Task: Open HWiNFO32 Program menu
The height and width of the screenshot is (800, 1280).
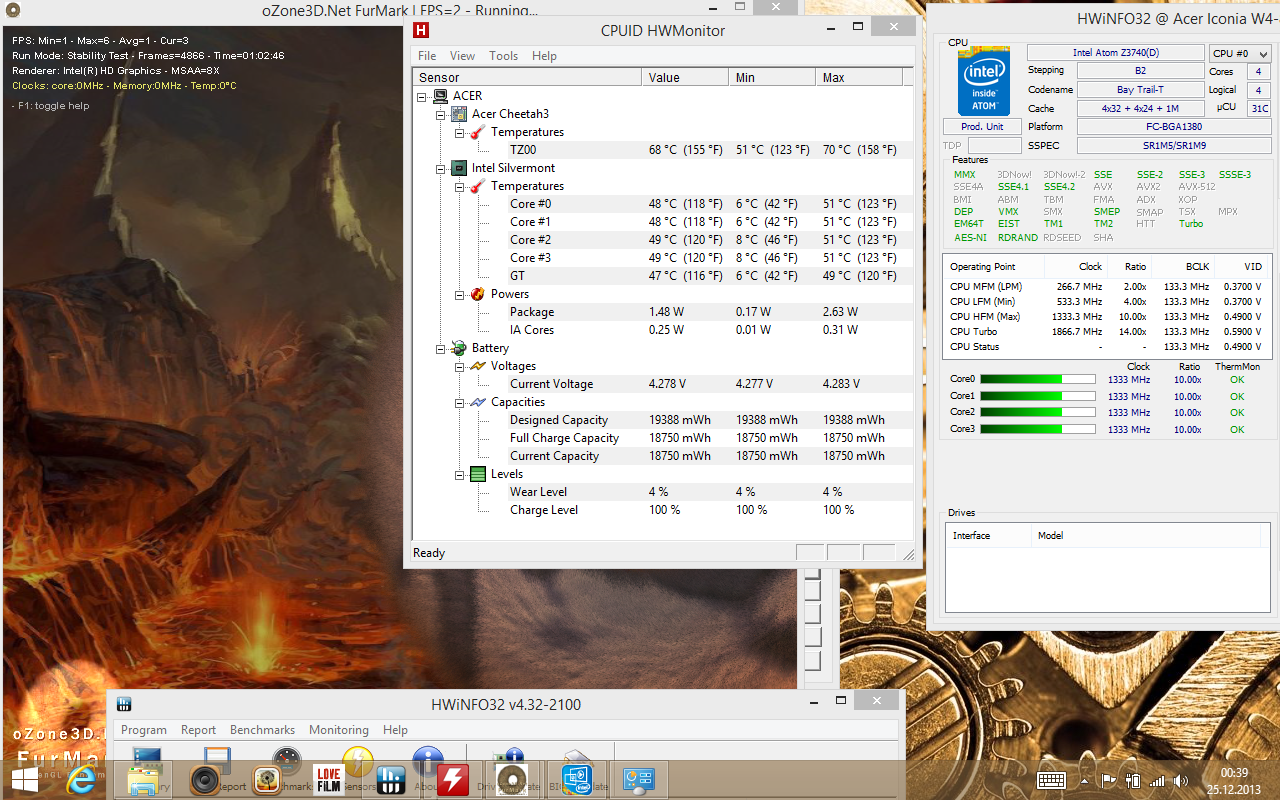Action: pyautogui.click(x=144, y=730)
